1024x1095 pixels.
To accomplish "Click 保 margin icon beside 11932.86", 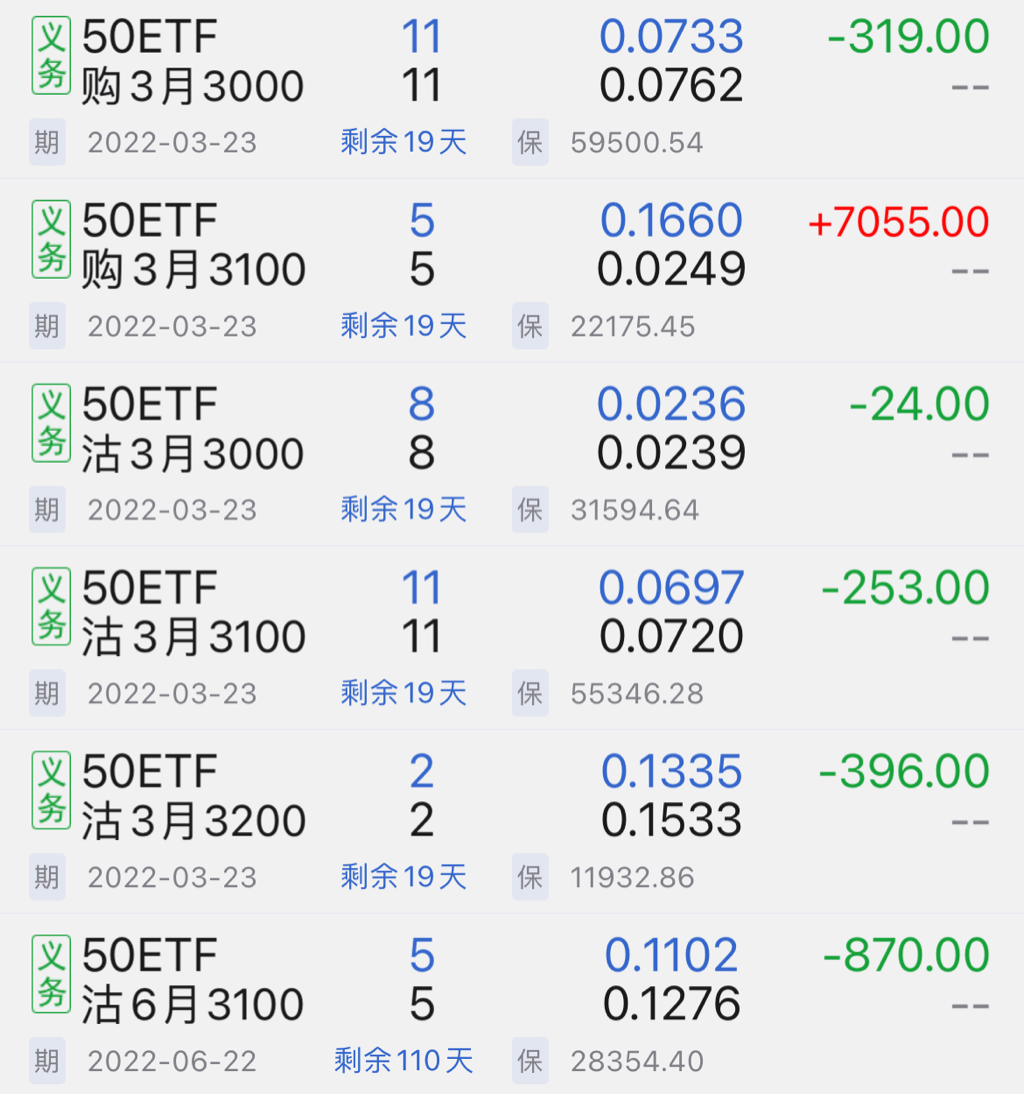I will click(x=530, y=877).
